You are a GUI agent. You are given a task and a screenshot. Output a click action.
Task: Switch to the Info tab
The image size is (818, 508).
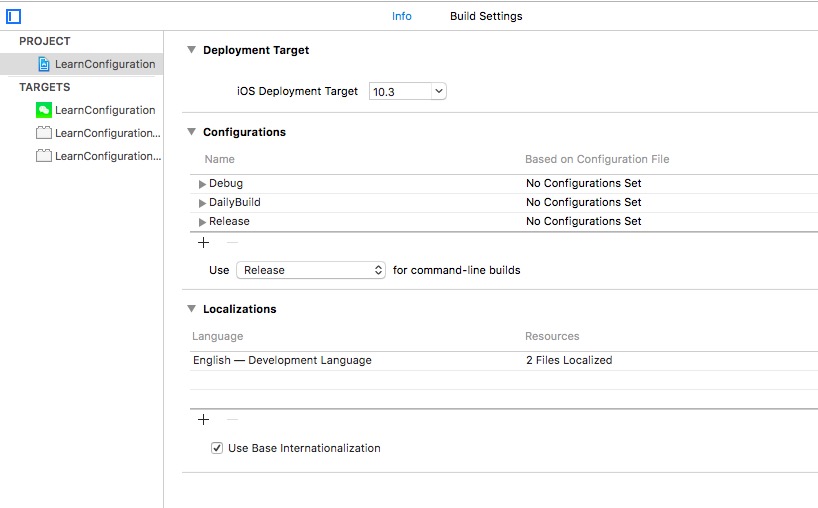402,16
